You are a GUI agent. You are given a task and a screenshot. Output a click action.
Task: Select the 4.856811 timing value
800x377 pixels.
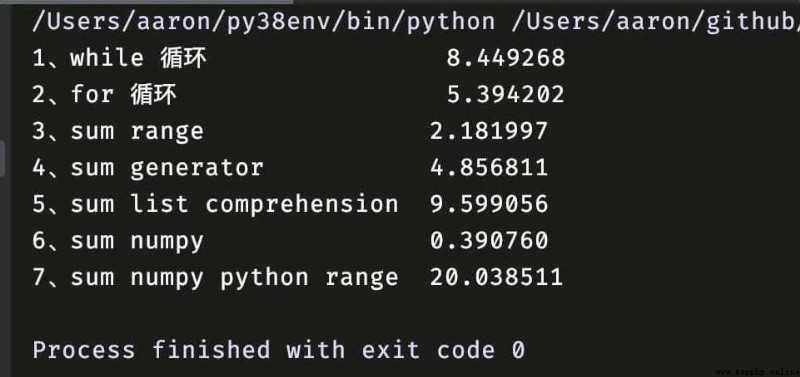click(489, 168)
